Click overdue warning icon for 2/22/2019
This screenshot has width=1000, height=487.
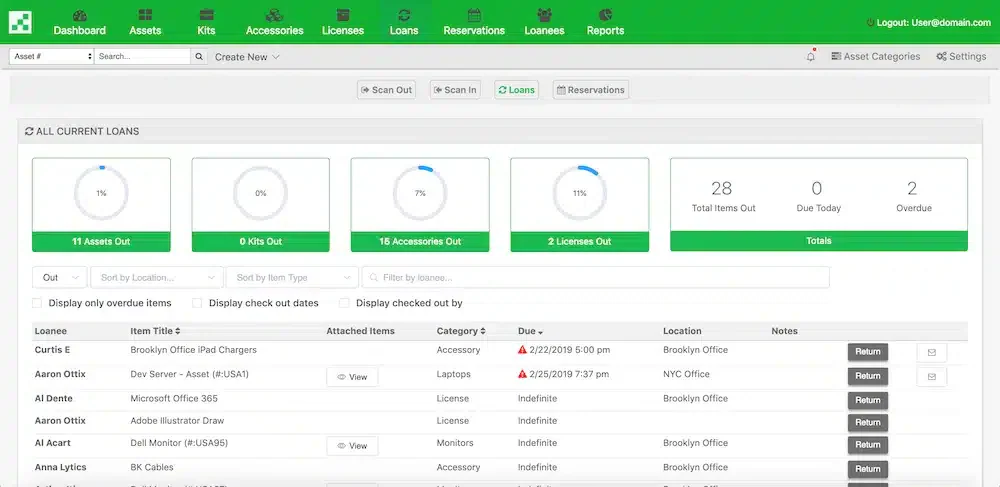click(522, 350)
